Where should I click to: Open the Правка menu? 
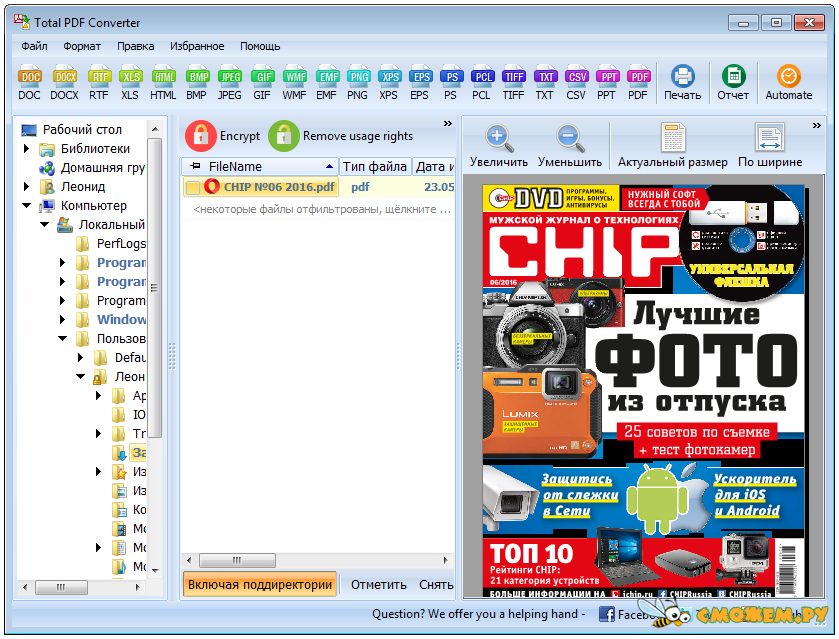pyautogui.click(x=135, y=46)
